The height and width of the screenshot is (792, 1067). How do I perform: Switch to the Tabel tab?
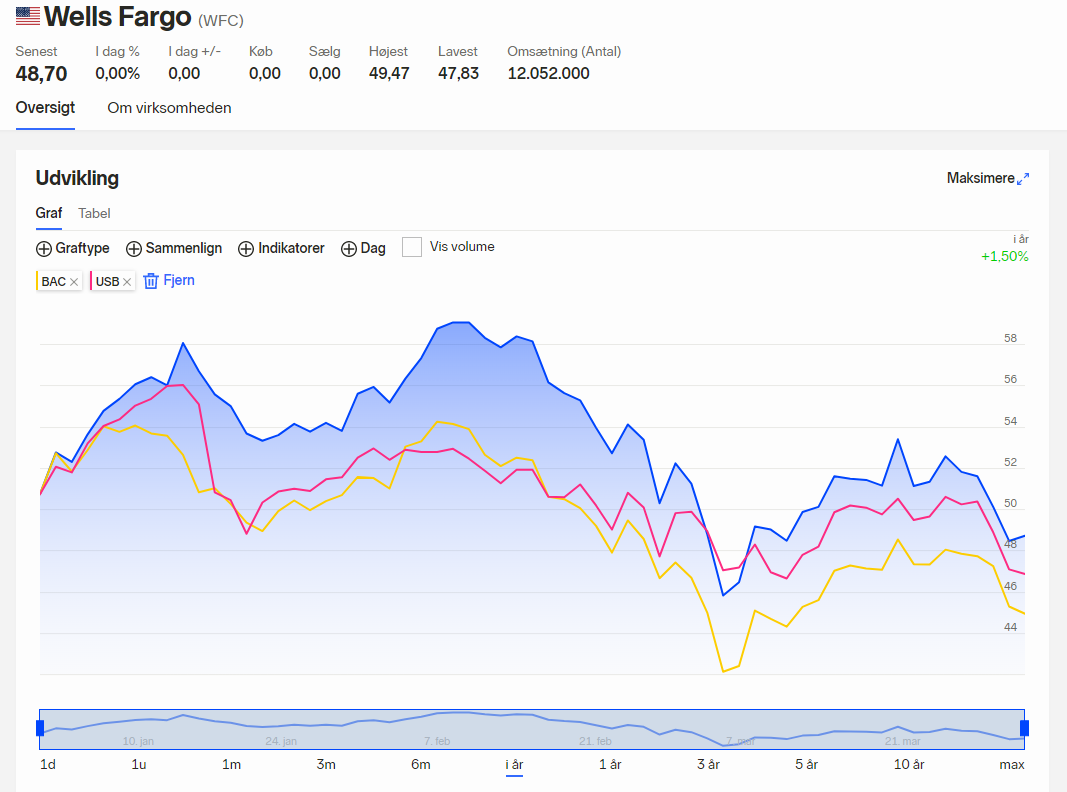[x=94, y=213]
